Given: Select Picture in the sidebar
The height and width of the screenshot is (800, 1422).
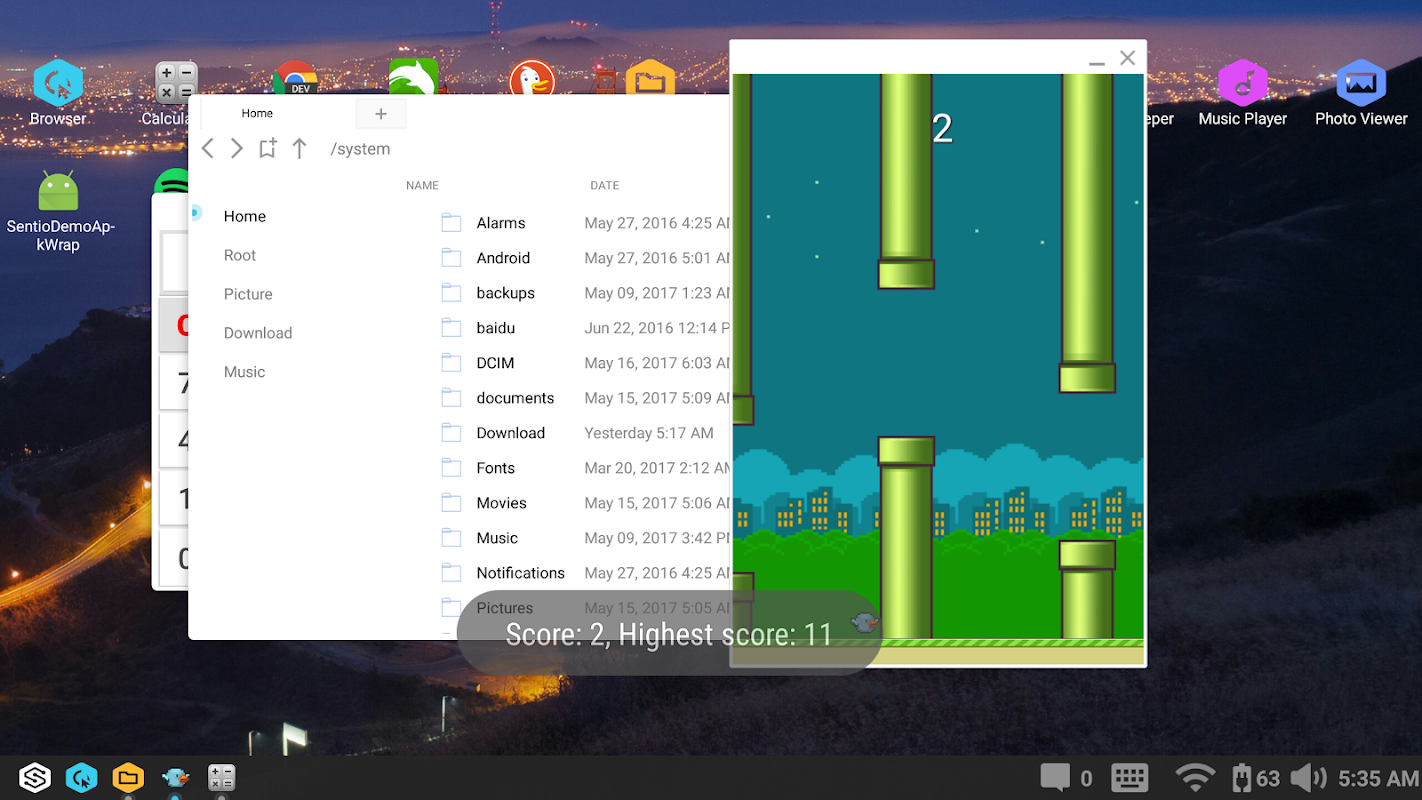Looking at the screenshot, I should coord(248,294).
